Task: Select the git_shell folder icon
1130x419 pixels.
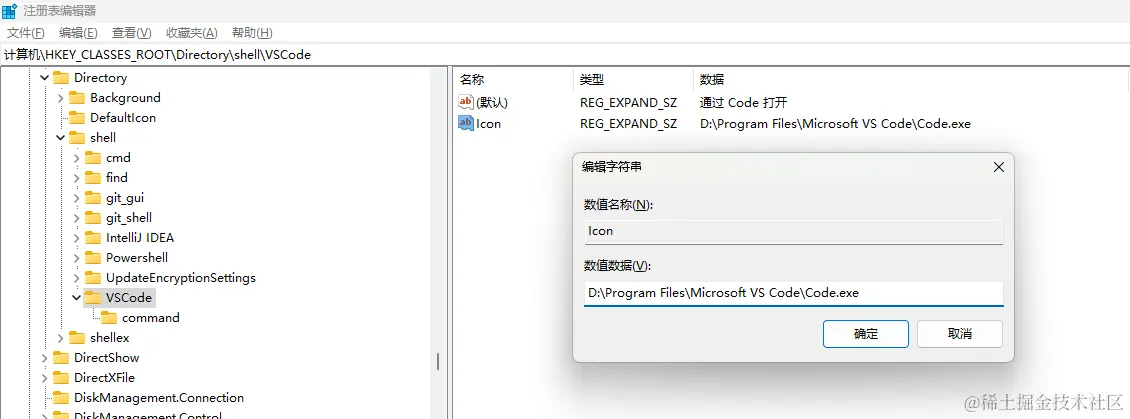Action: 93,218
